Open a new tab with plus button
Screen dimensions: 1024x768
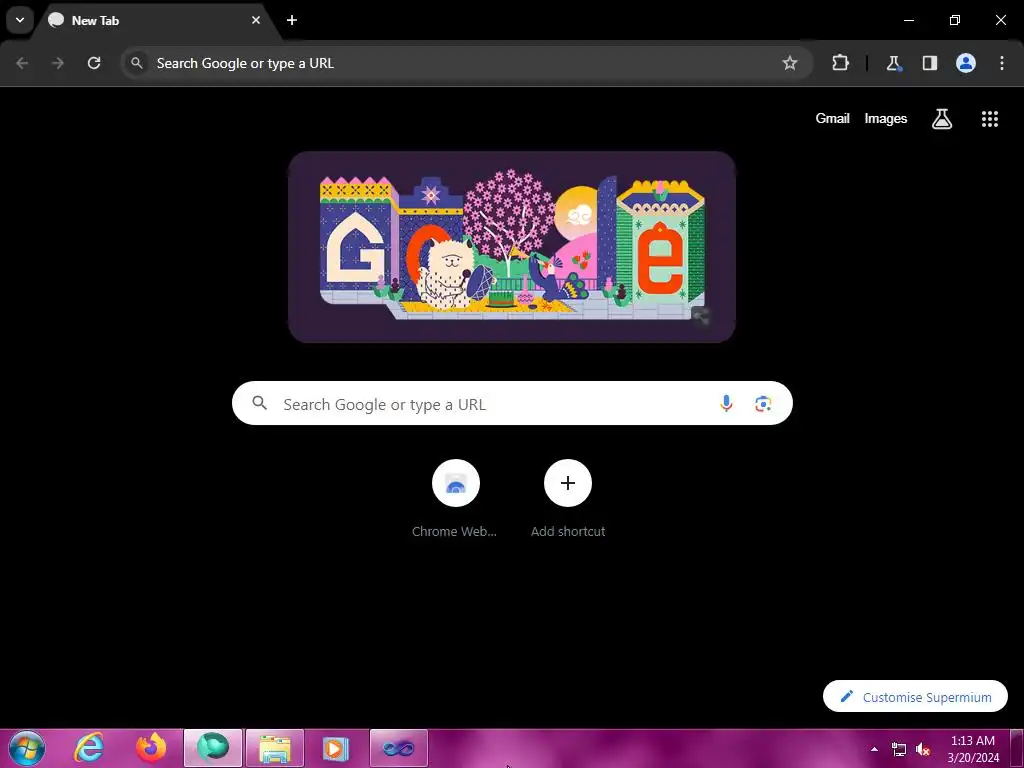point(292,20)
